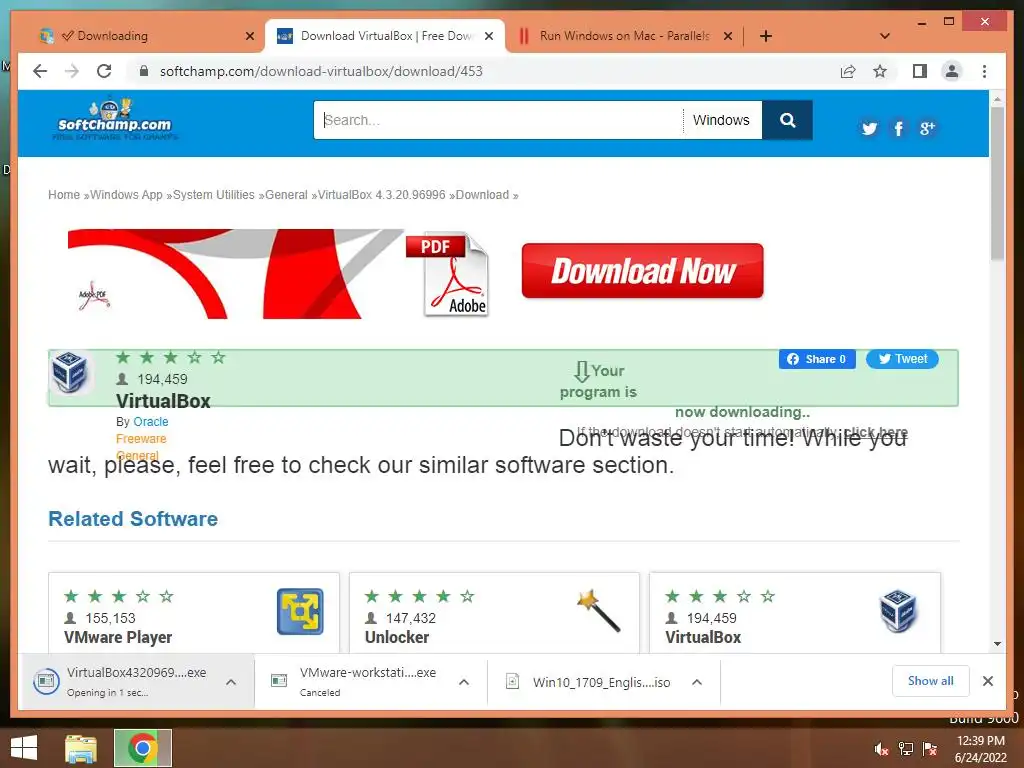The image size is (1024, 768).
Task: Open System Utilities breadcrumb
Action: tap(214, 195)
